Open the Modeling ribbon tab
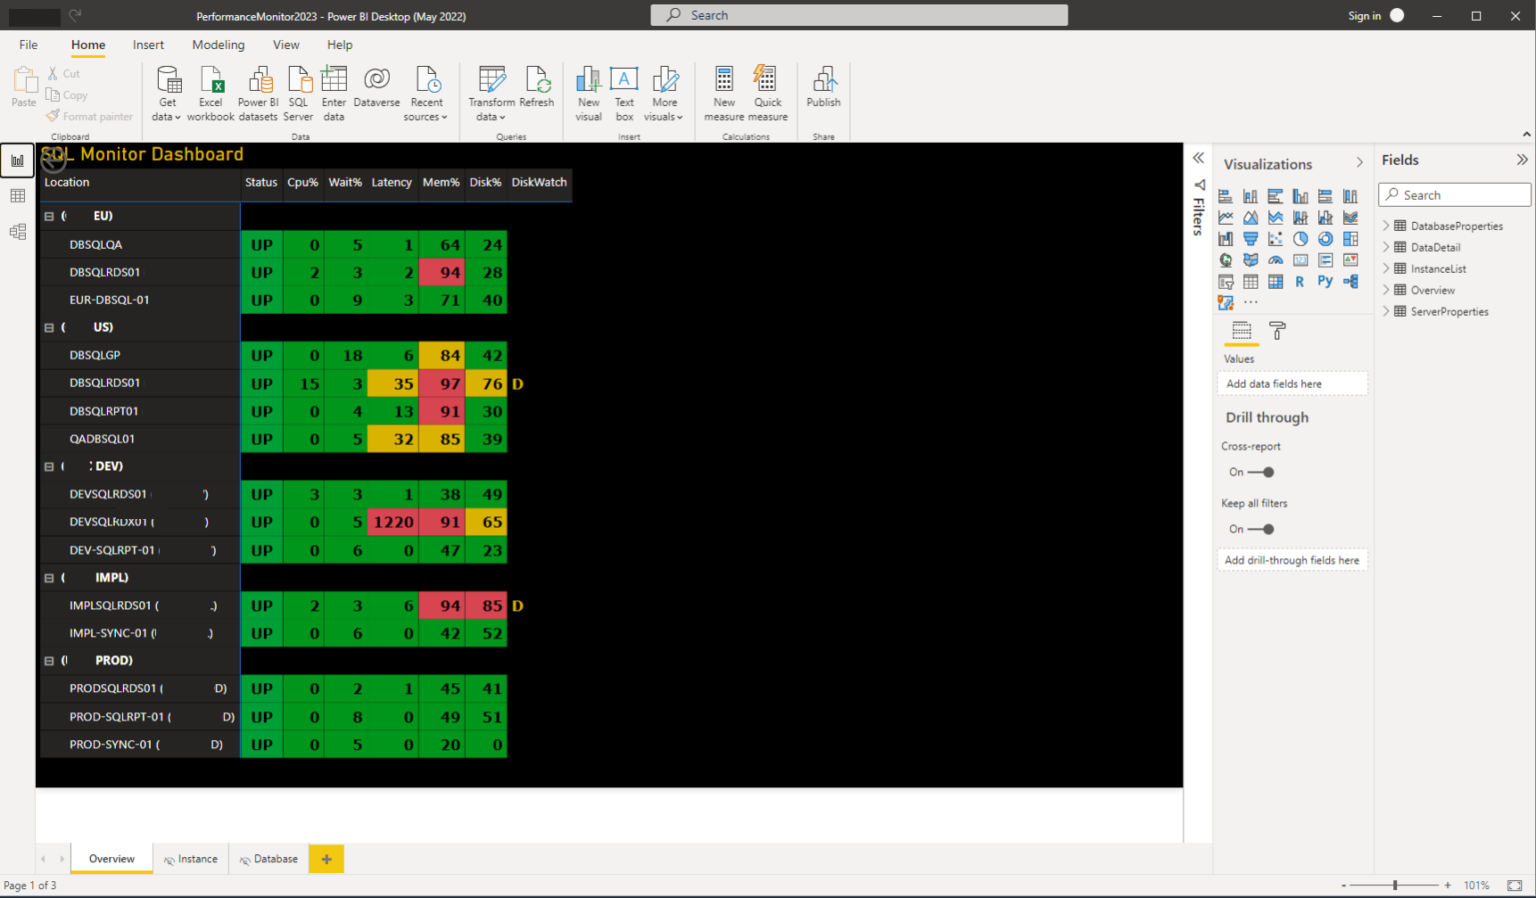The image size is (1536, 898). click(218, 44)
